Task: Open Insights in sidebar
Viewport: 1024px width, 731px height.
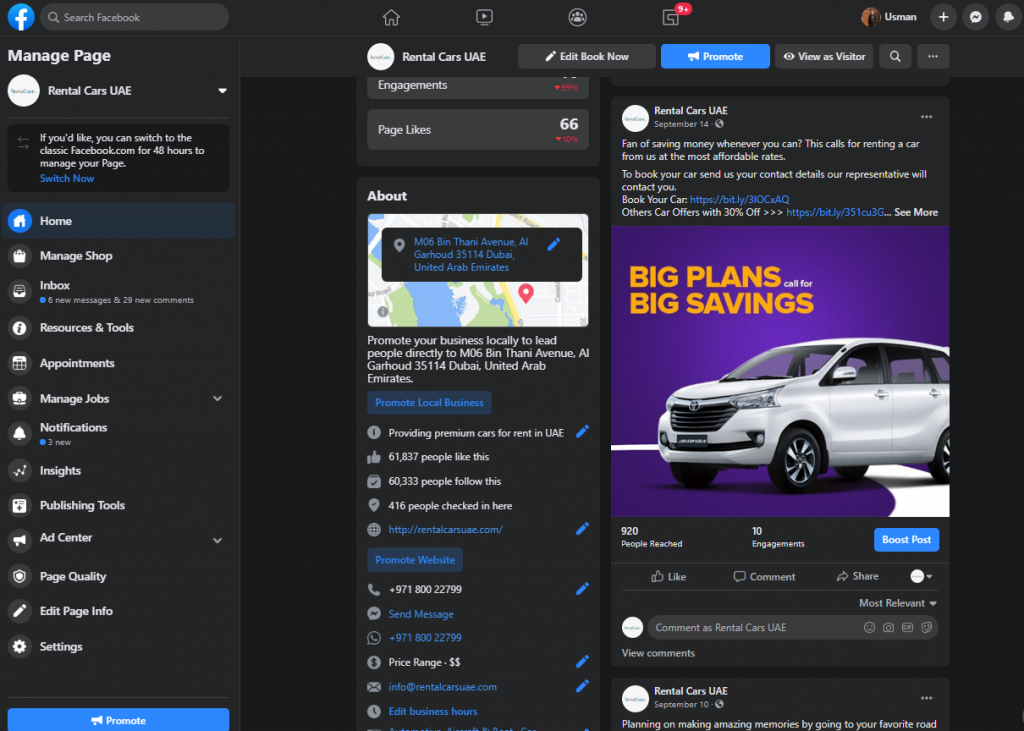Action: point(119,470)
